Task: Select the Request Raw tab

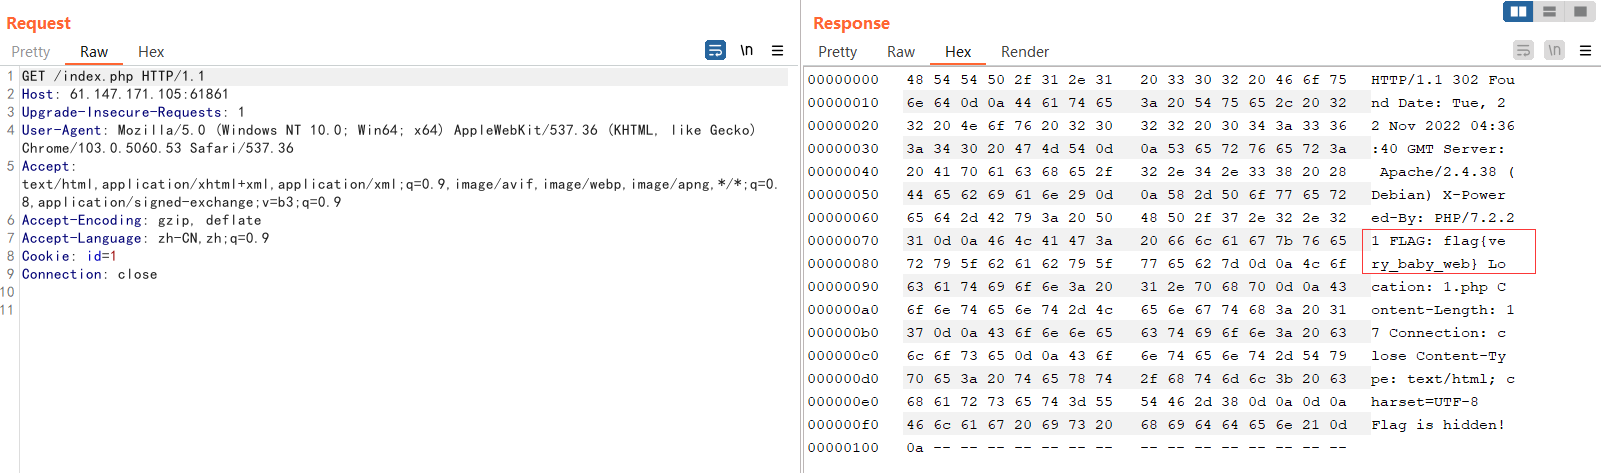Action: [94, 52]
